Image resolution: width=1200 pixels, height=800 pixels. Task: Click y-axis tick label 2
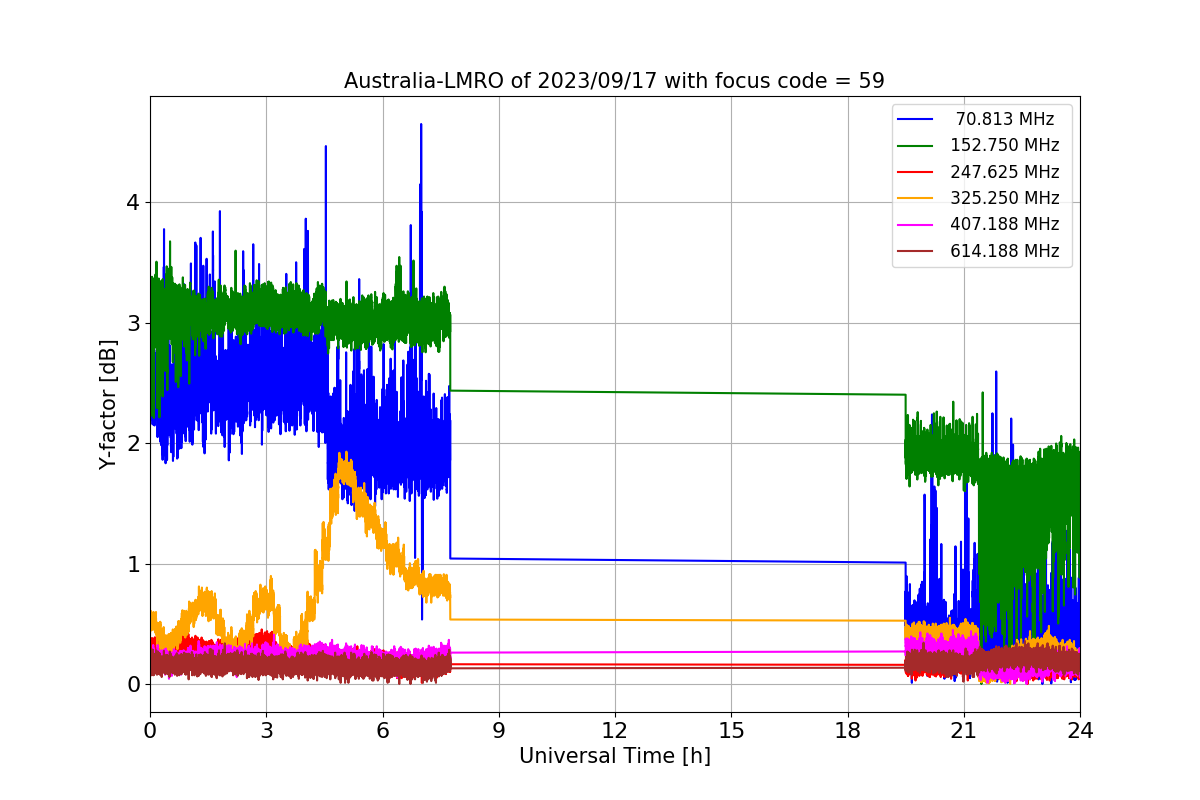tap(132, 444)
